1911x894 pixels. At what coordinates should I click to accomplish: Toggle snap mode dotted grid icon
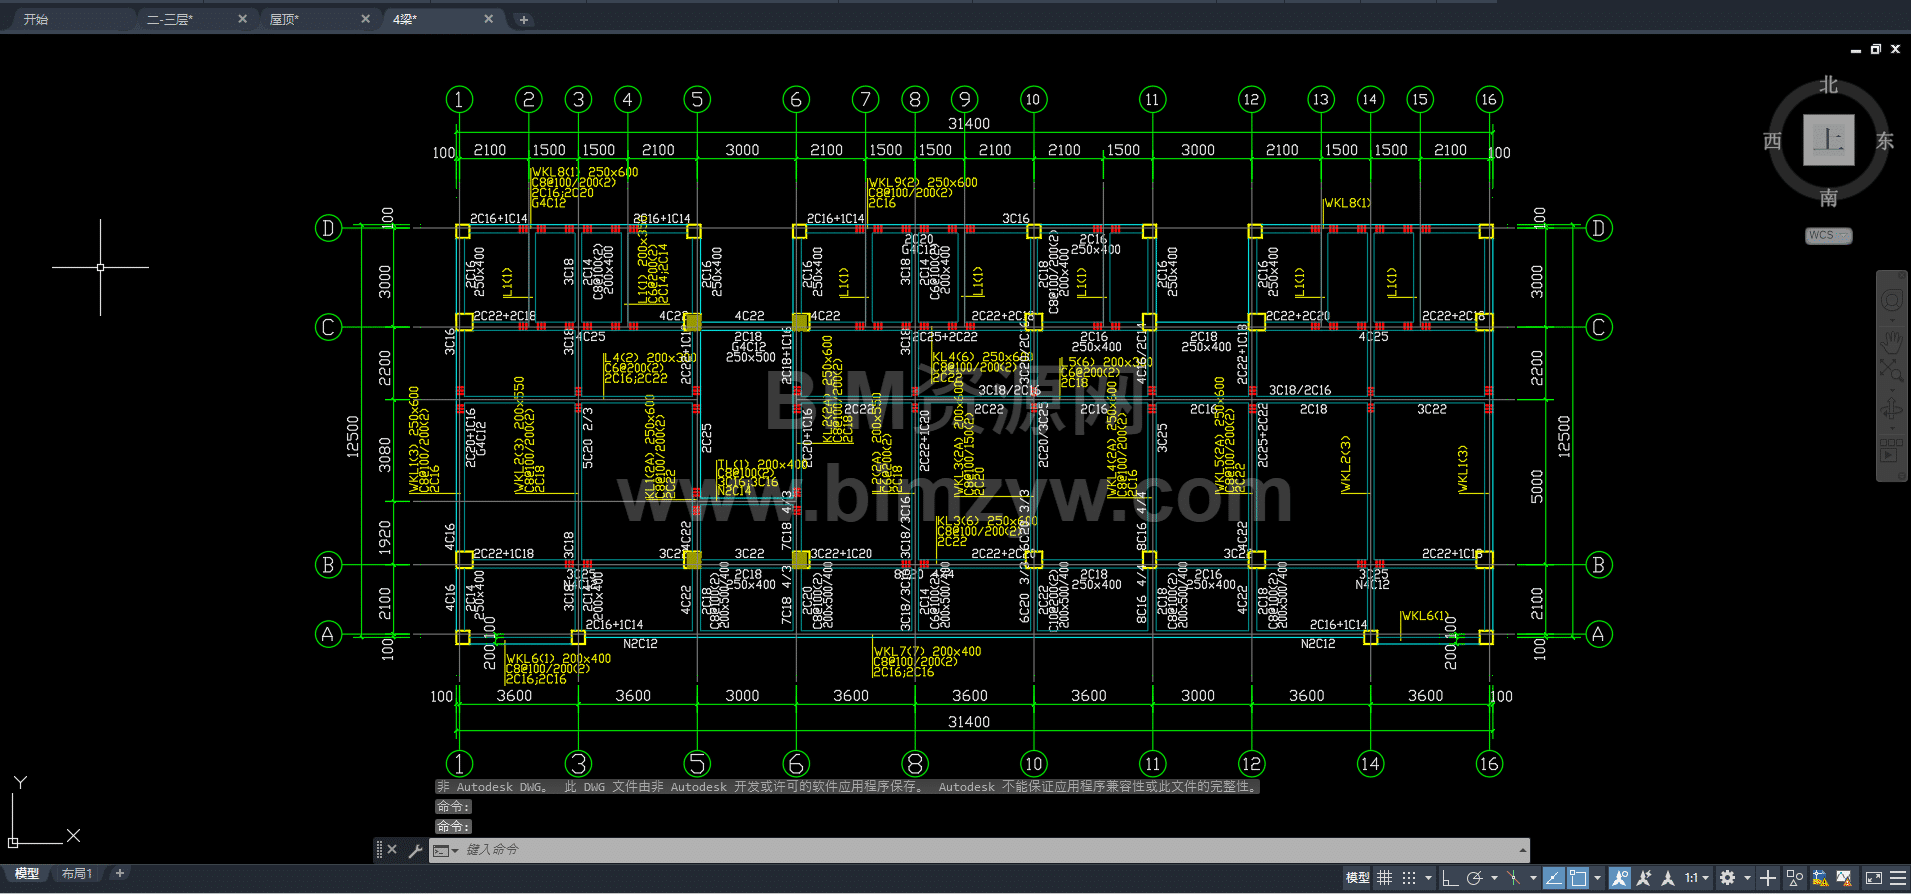(x=1409, y=878)
